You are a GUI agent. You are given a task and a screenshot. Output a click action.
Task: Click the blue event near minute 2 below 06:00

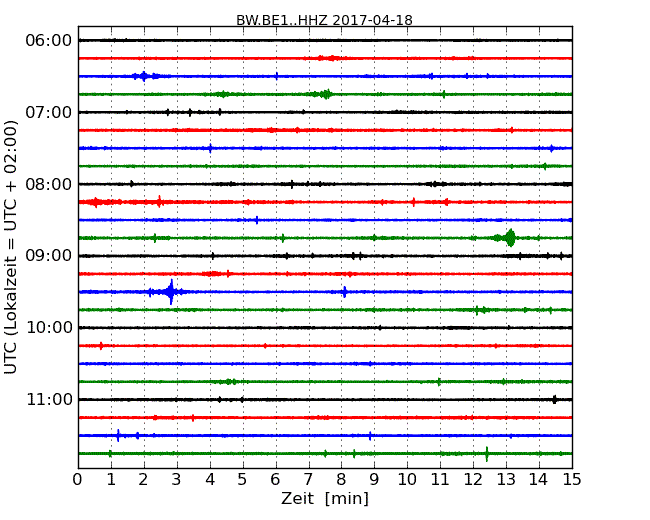(144, 76)
